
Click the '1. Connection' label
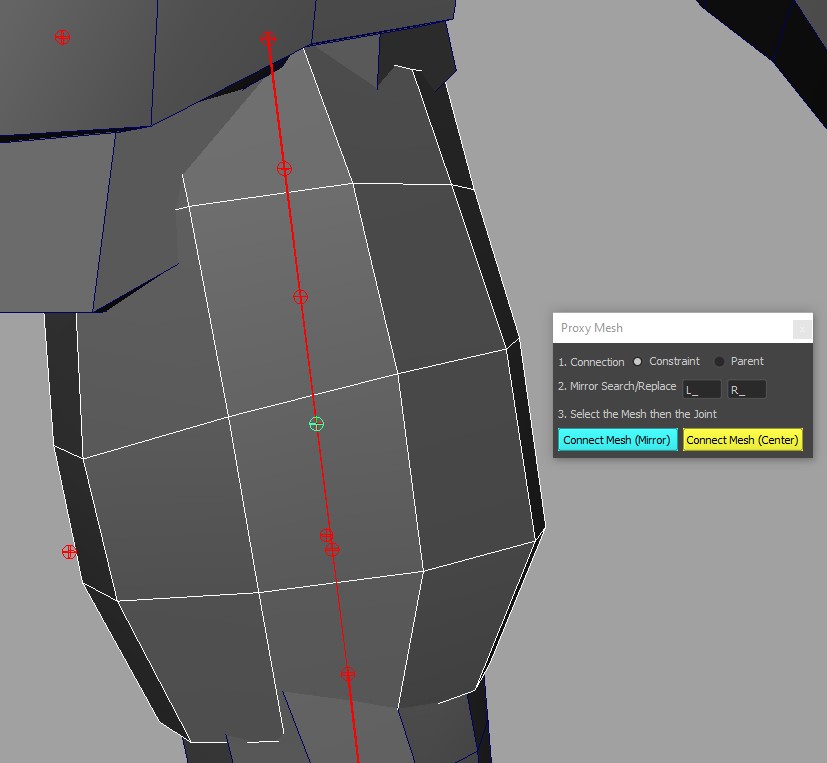591,362
